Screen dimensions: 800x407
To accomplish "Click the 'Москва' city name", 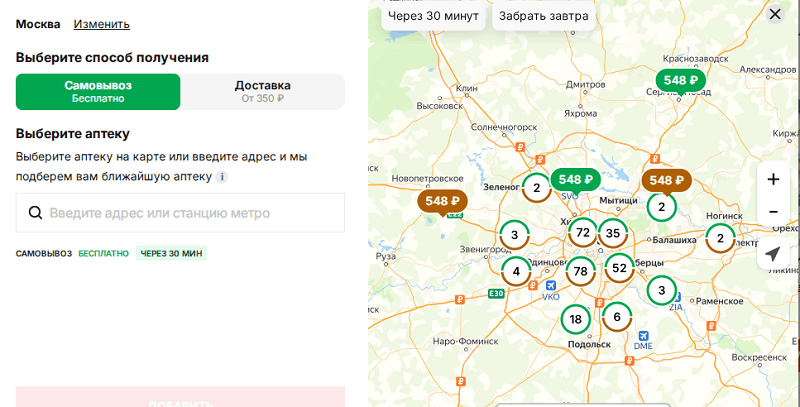I will click(38, 24).
